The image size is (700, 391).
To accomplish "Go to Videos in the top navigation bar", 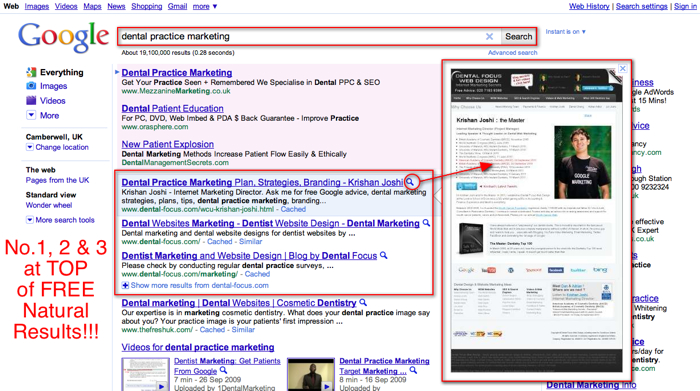I will pos(66,6).
